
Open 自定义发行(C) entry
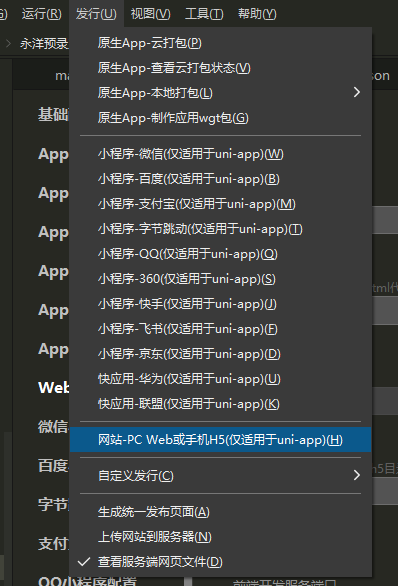220,476
